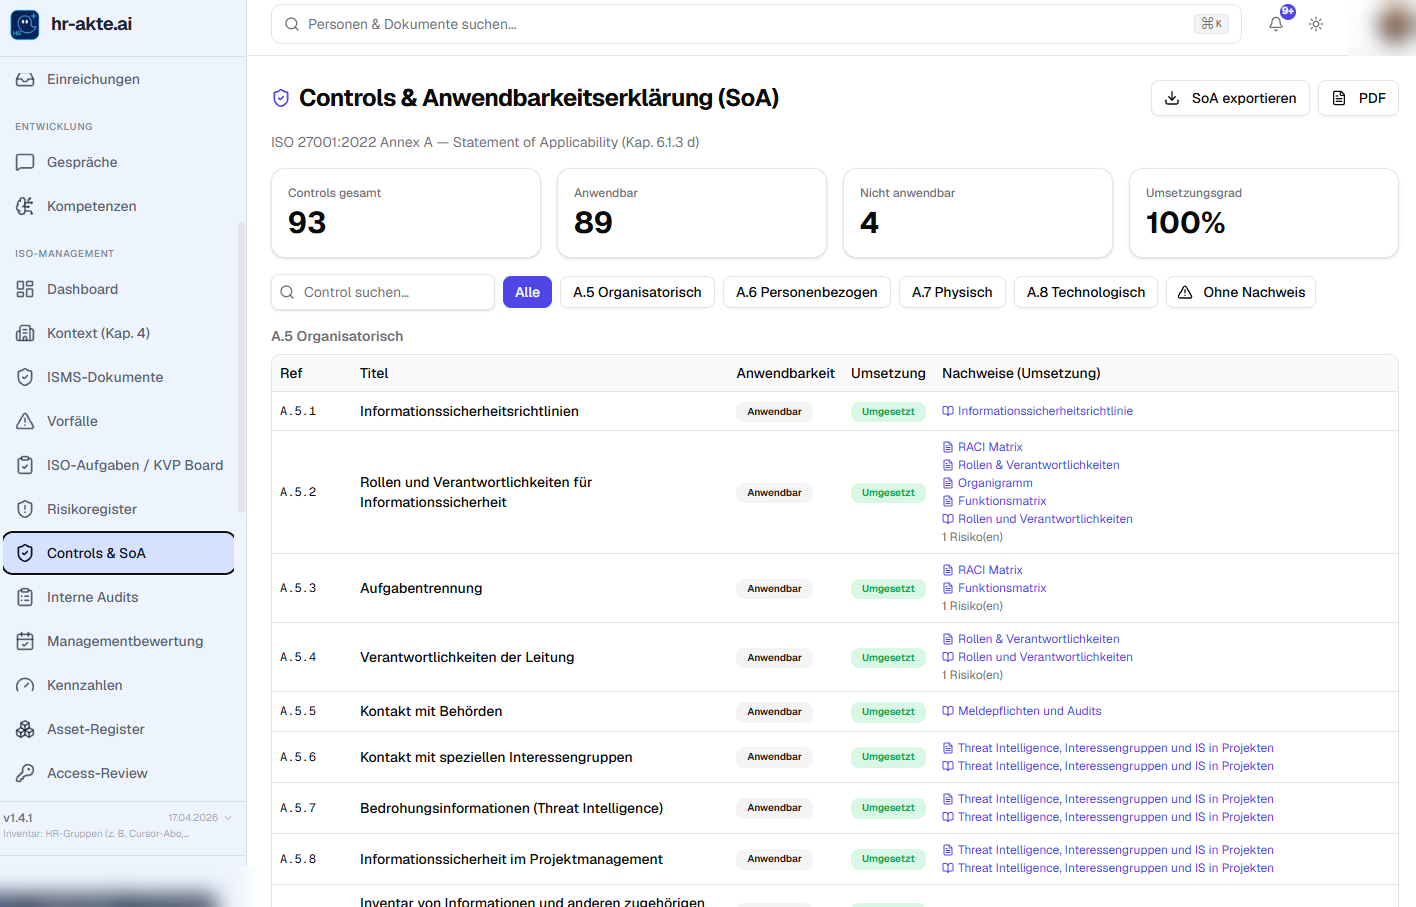Click the Kompetenzen brain icon
Viewport: 1416px width, 907px height.
click(x=25, y=206)
